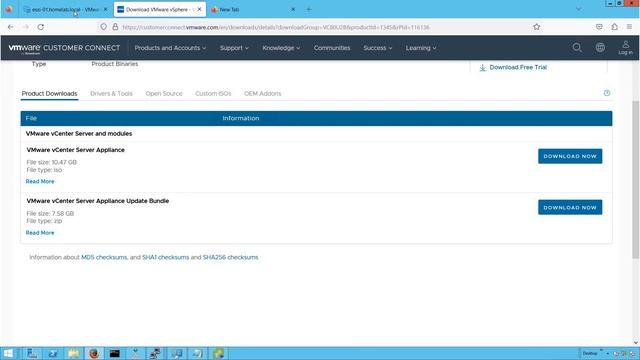Read More under vCenter Server Appliance

pos(40,181)
